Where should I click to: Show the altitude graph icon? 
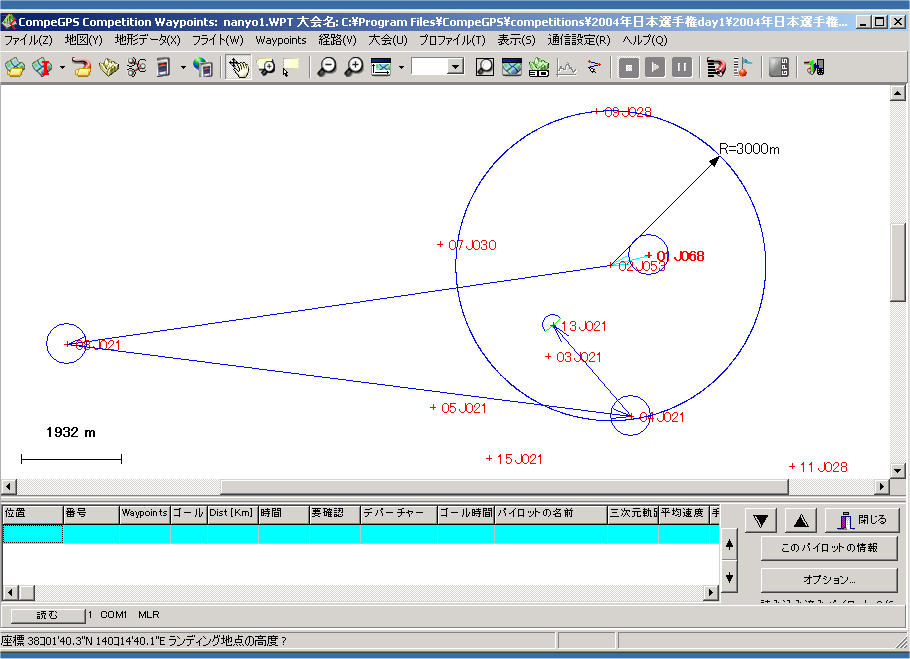pos(566,67)
